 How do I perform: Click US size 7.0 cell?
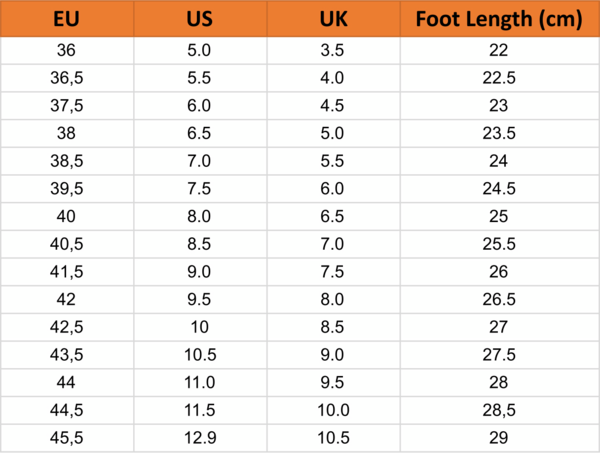[199, 161]
